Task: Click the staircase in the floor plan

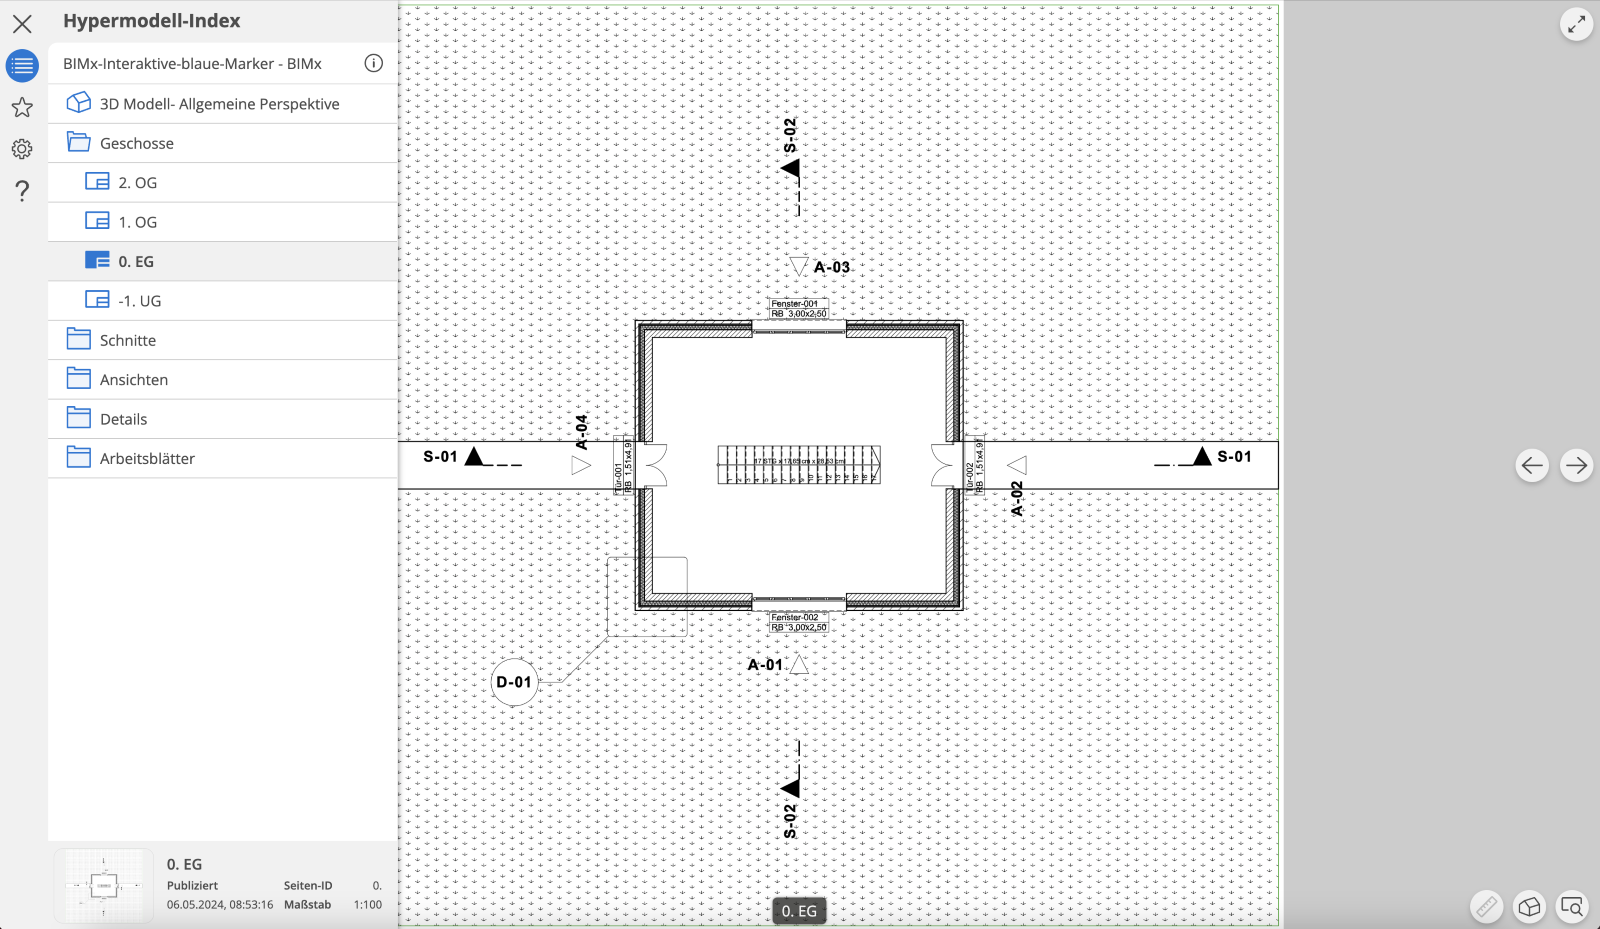Action: 799,465
